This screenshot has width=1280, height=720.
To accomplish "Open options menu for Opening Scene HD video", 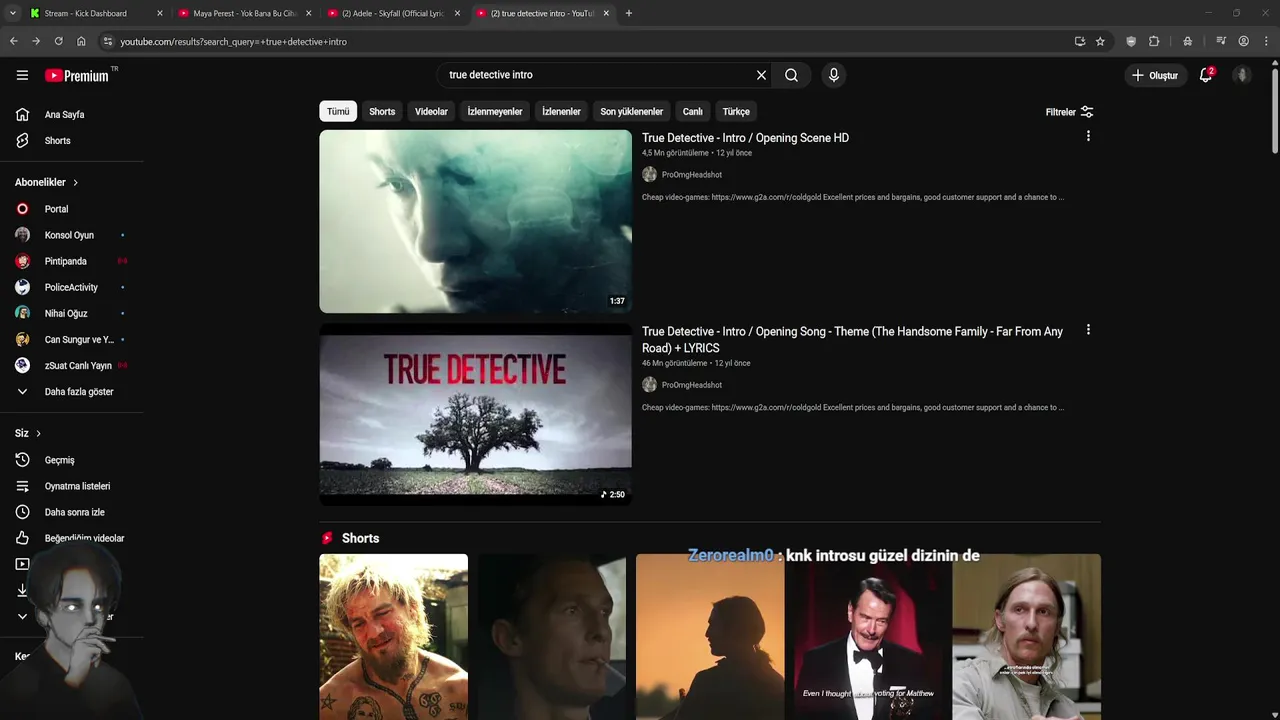I will 1088,136.
